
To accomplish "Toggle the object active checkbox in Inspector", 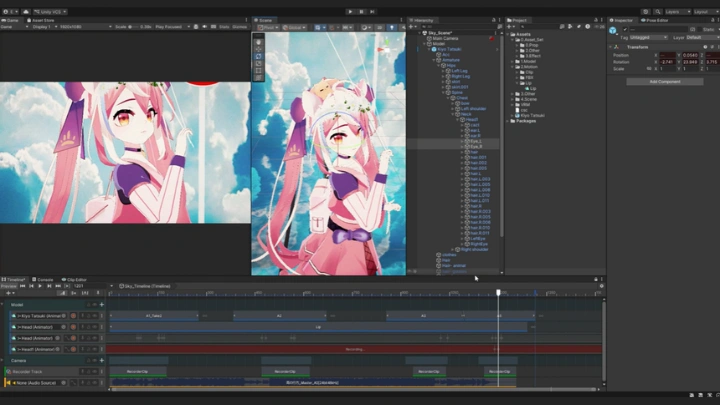I will (x=625, y=29).
